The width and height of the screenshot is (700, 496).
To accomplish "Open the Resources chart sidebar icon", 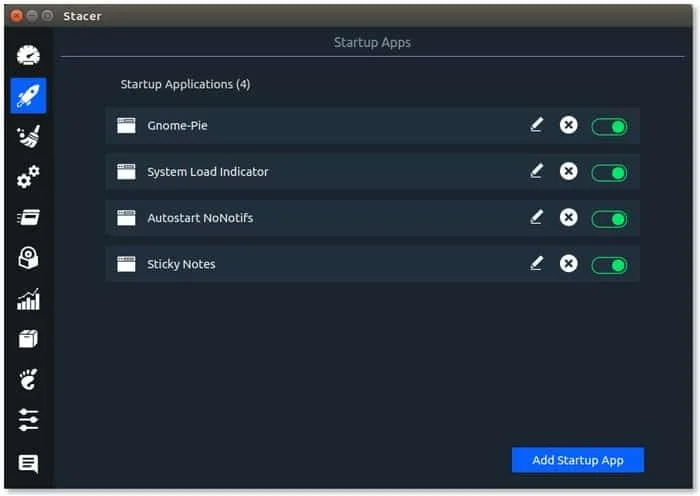I will pyautogui.click(x=28, y=299).
